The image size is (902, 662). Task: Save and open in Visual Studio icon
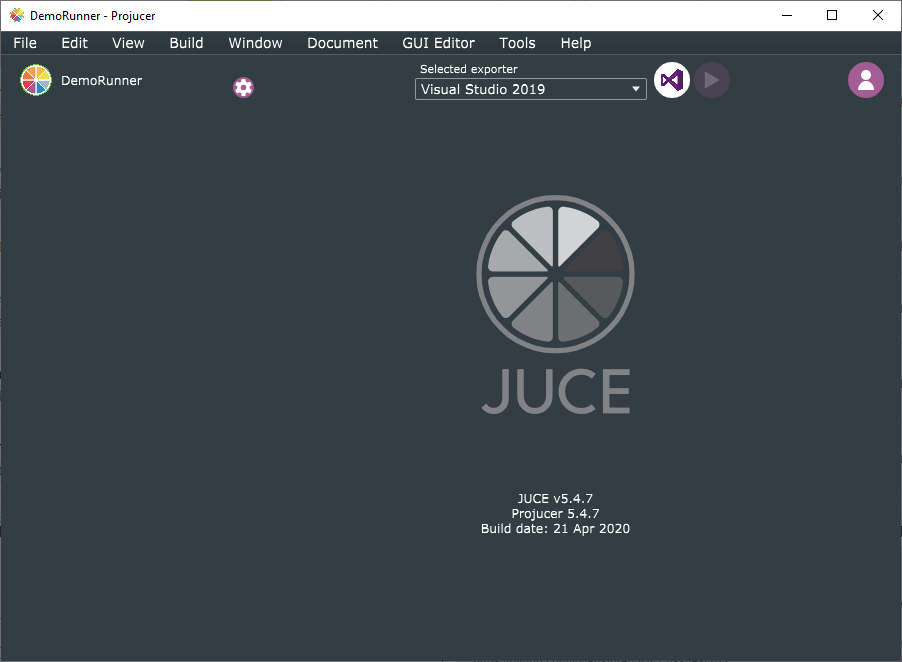671,80
